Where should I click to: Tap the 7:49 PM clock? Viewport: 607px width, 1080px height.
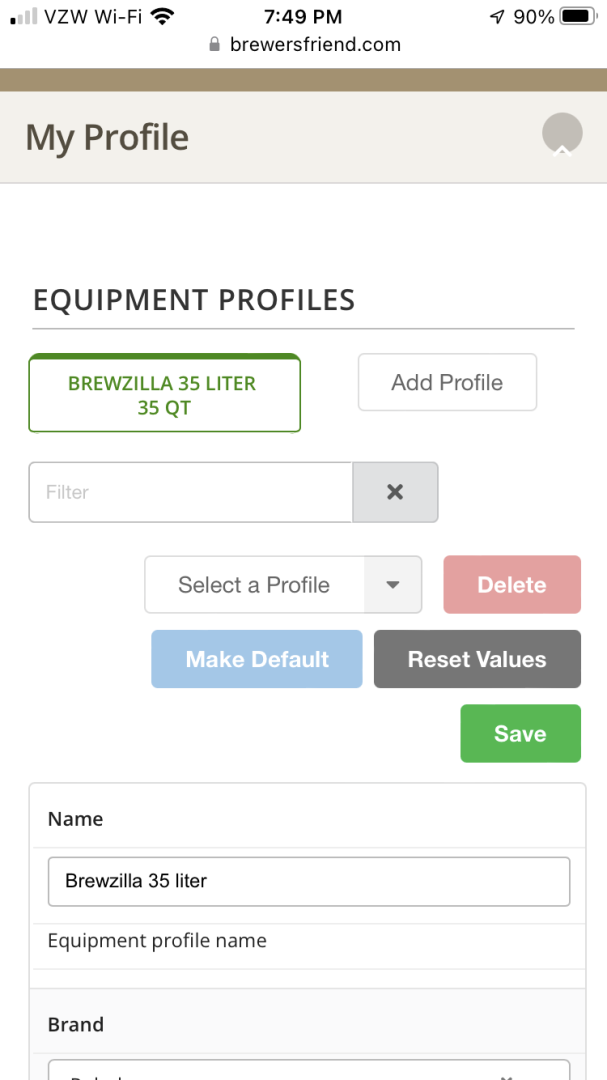tap(303, 17)
